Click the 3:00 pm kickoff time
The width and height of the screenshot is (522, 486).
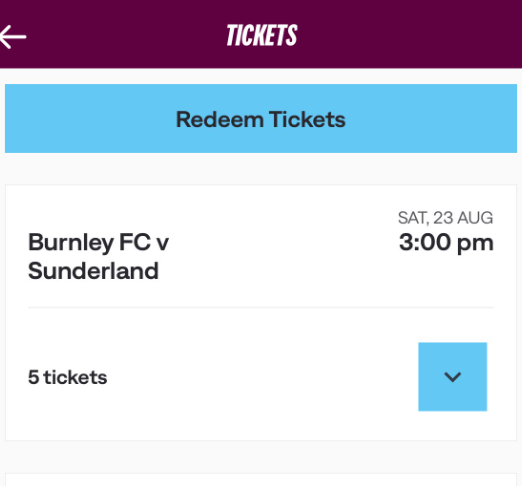(446, 243)
